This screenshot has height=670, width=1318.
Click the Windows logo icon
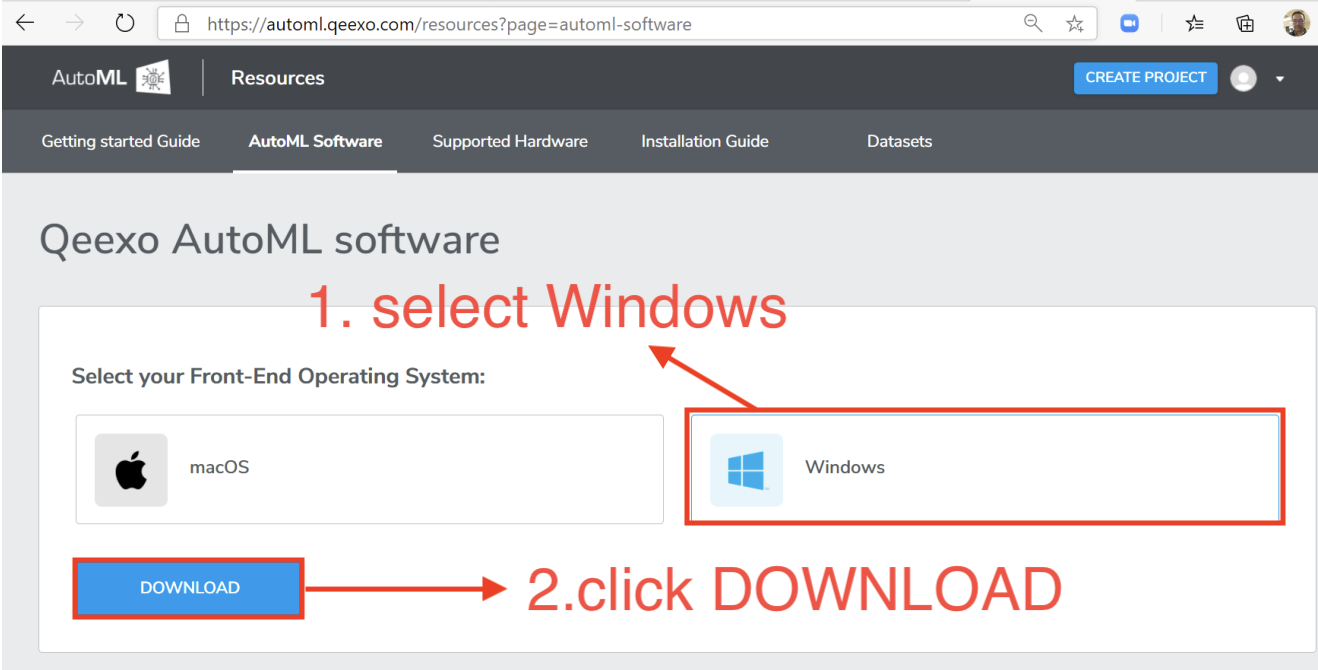point(746,470)
